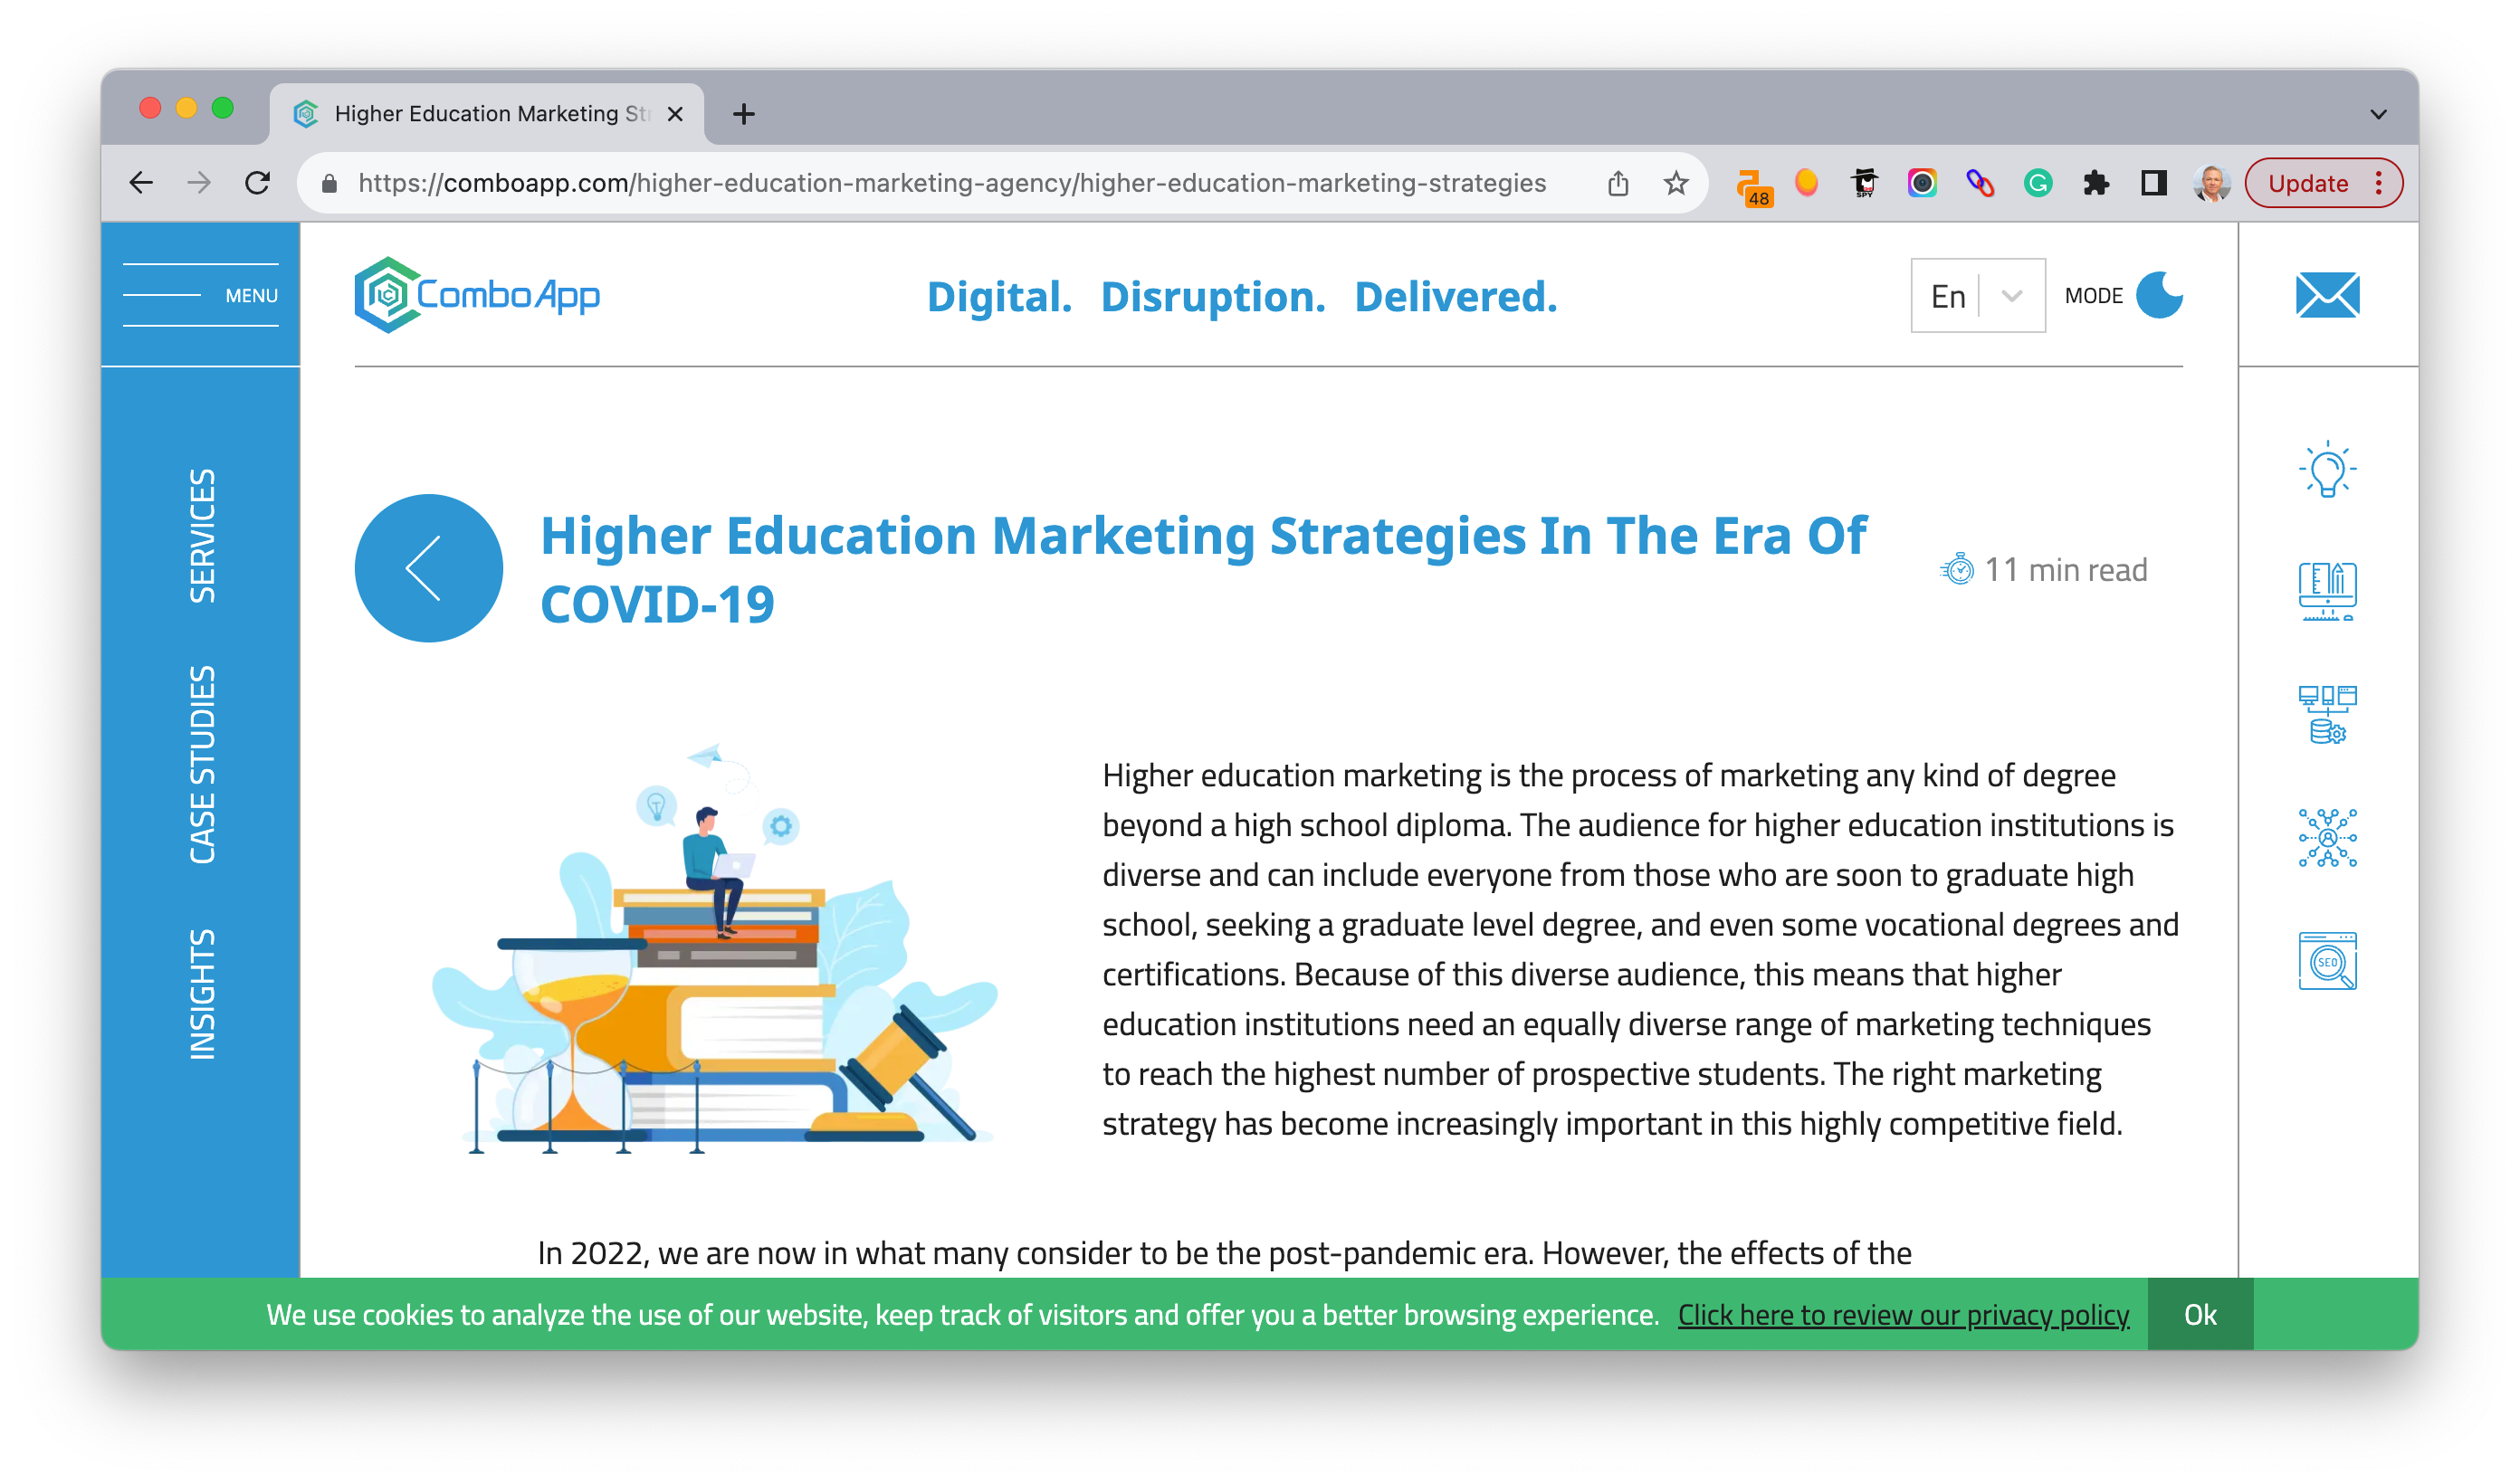The height and width of the screenshot is (1484, 2520).
Task: Click the reading timer icon near 11 min read
Action: pos(1956,568)
